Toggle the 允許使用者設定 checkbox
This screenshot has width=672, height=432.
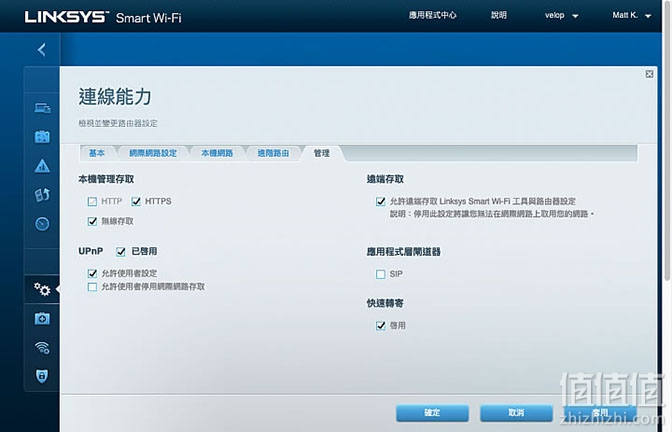point(92,273)
